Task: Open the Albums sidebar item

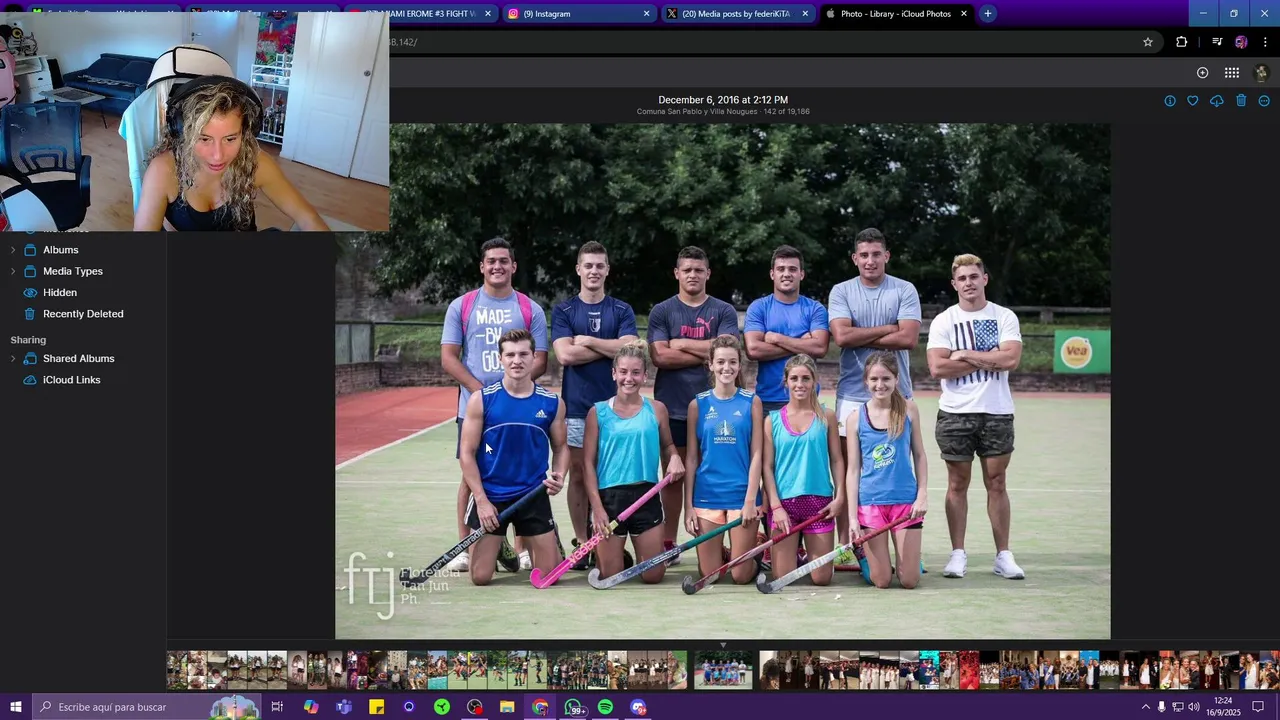Action: pos(60,250)
